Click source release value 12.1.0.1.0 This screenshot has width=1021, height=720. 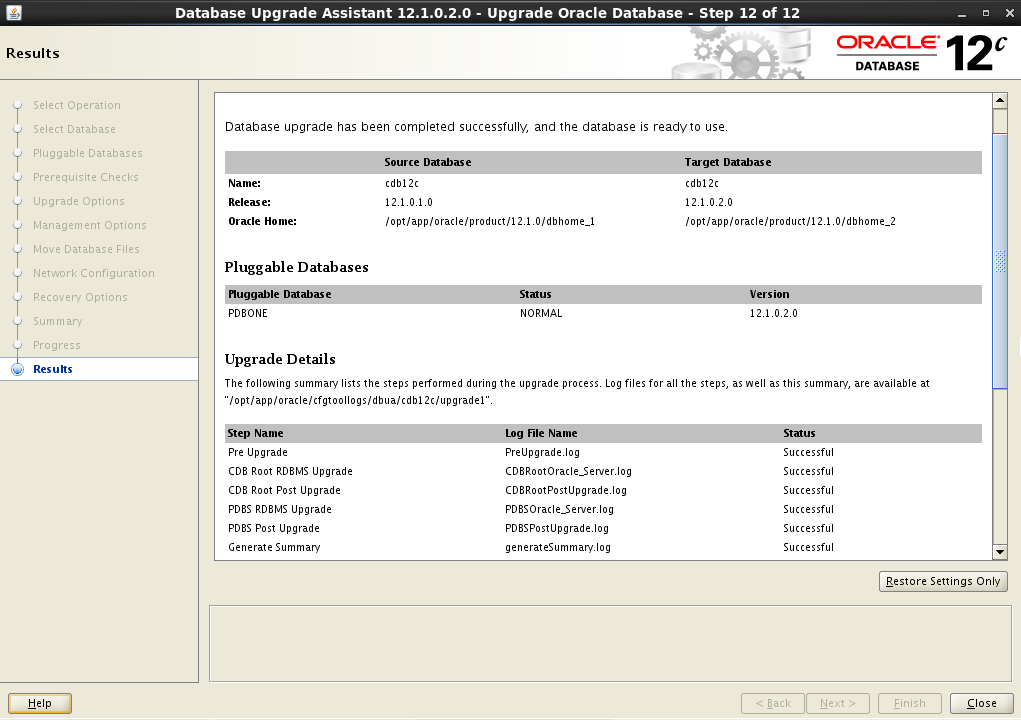(408, 202)
